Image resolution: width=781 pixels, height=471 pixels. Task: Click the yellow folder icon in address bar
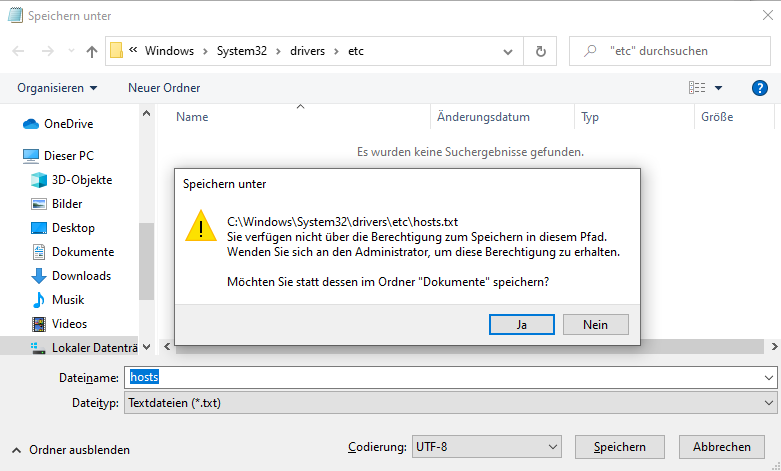116,50
